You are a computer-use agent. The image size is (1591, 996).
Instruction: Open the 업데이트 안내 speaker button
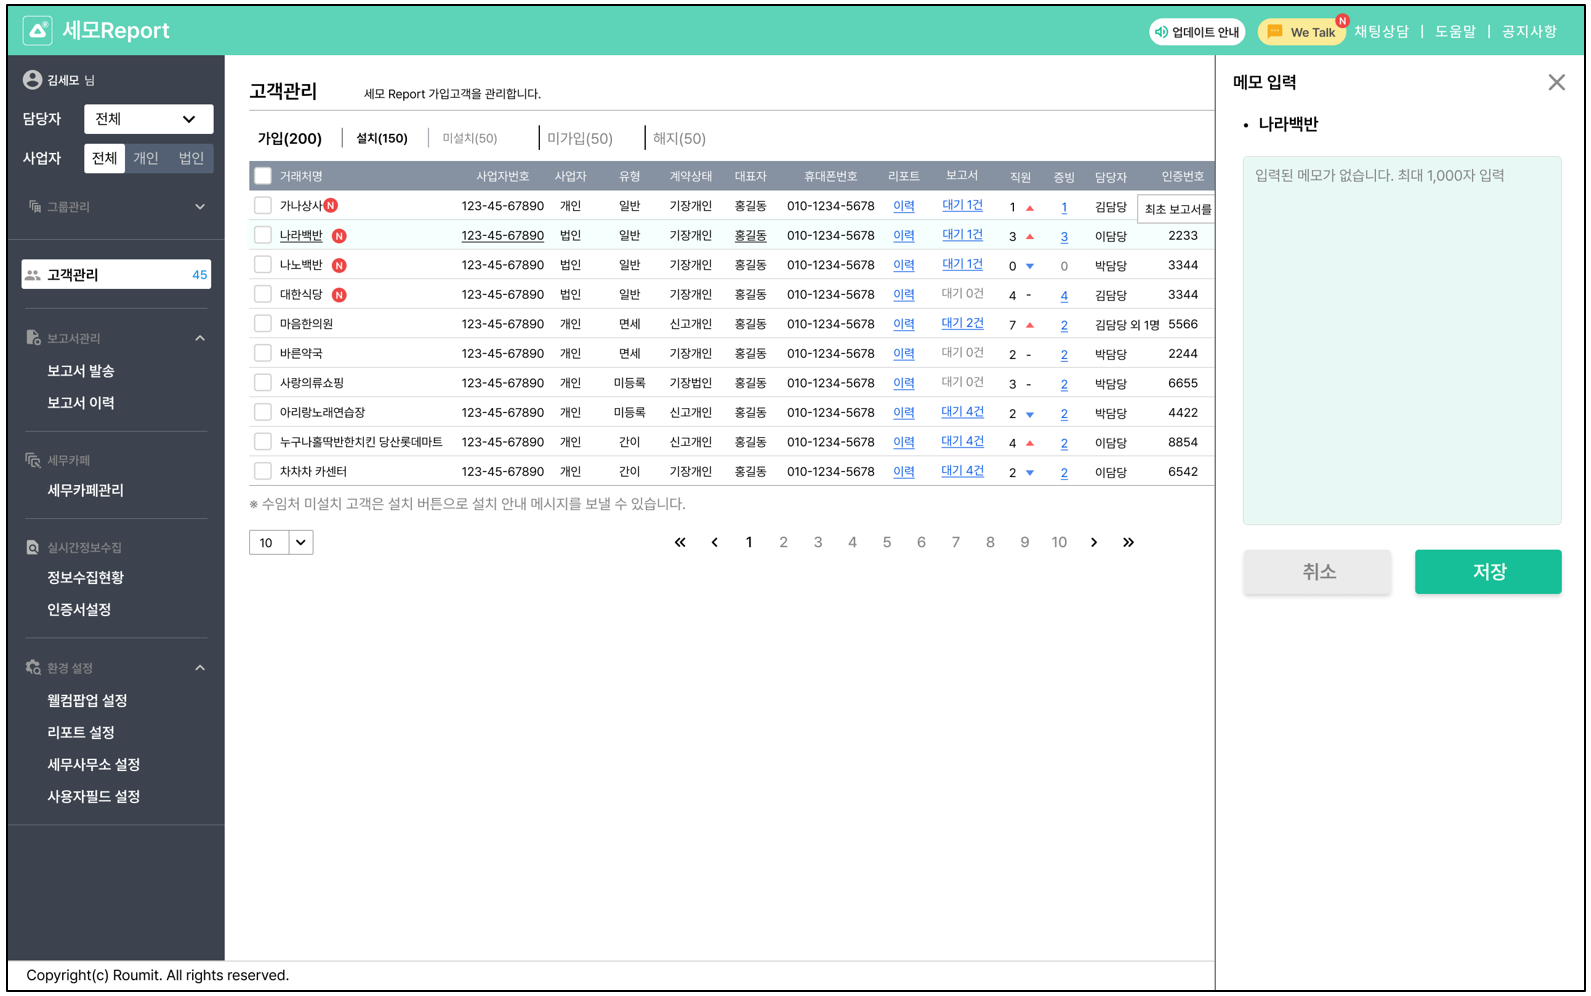coord(1196,32)
